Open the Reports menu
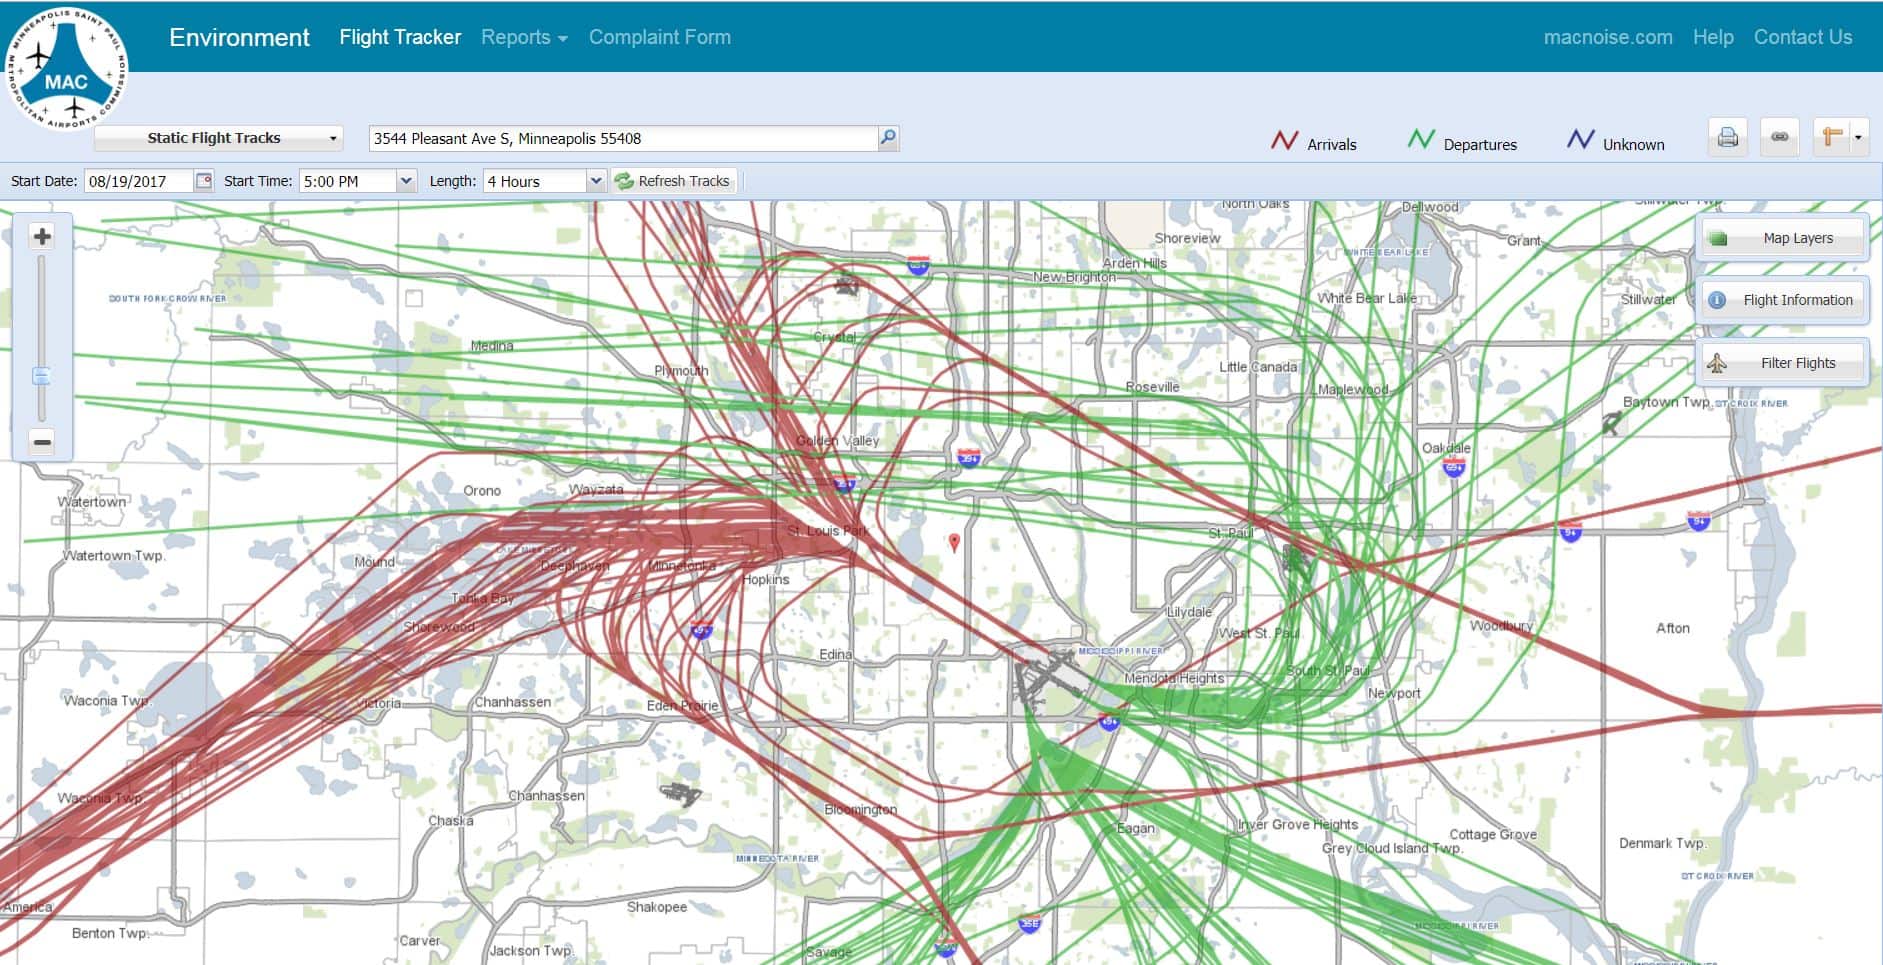 coord(524,37)
